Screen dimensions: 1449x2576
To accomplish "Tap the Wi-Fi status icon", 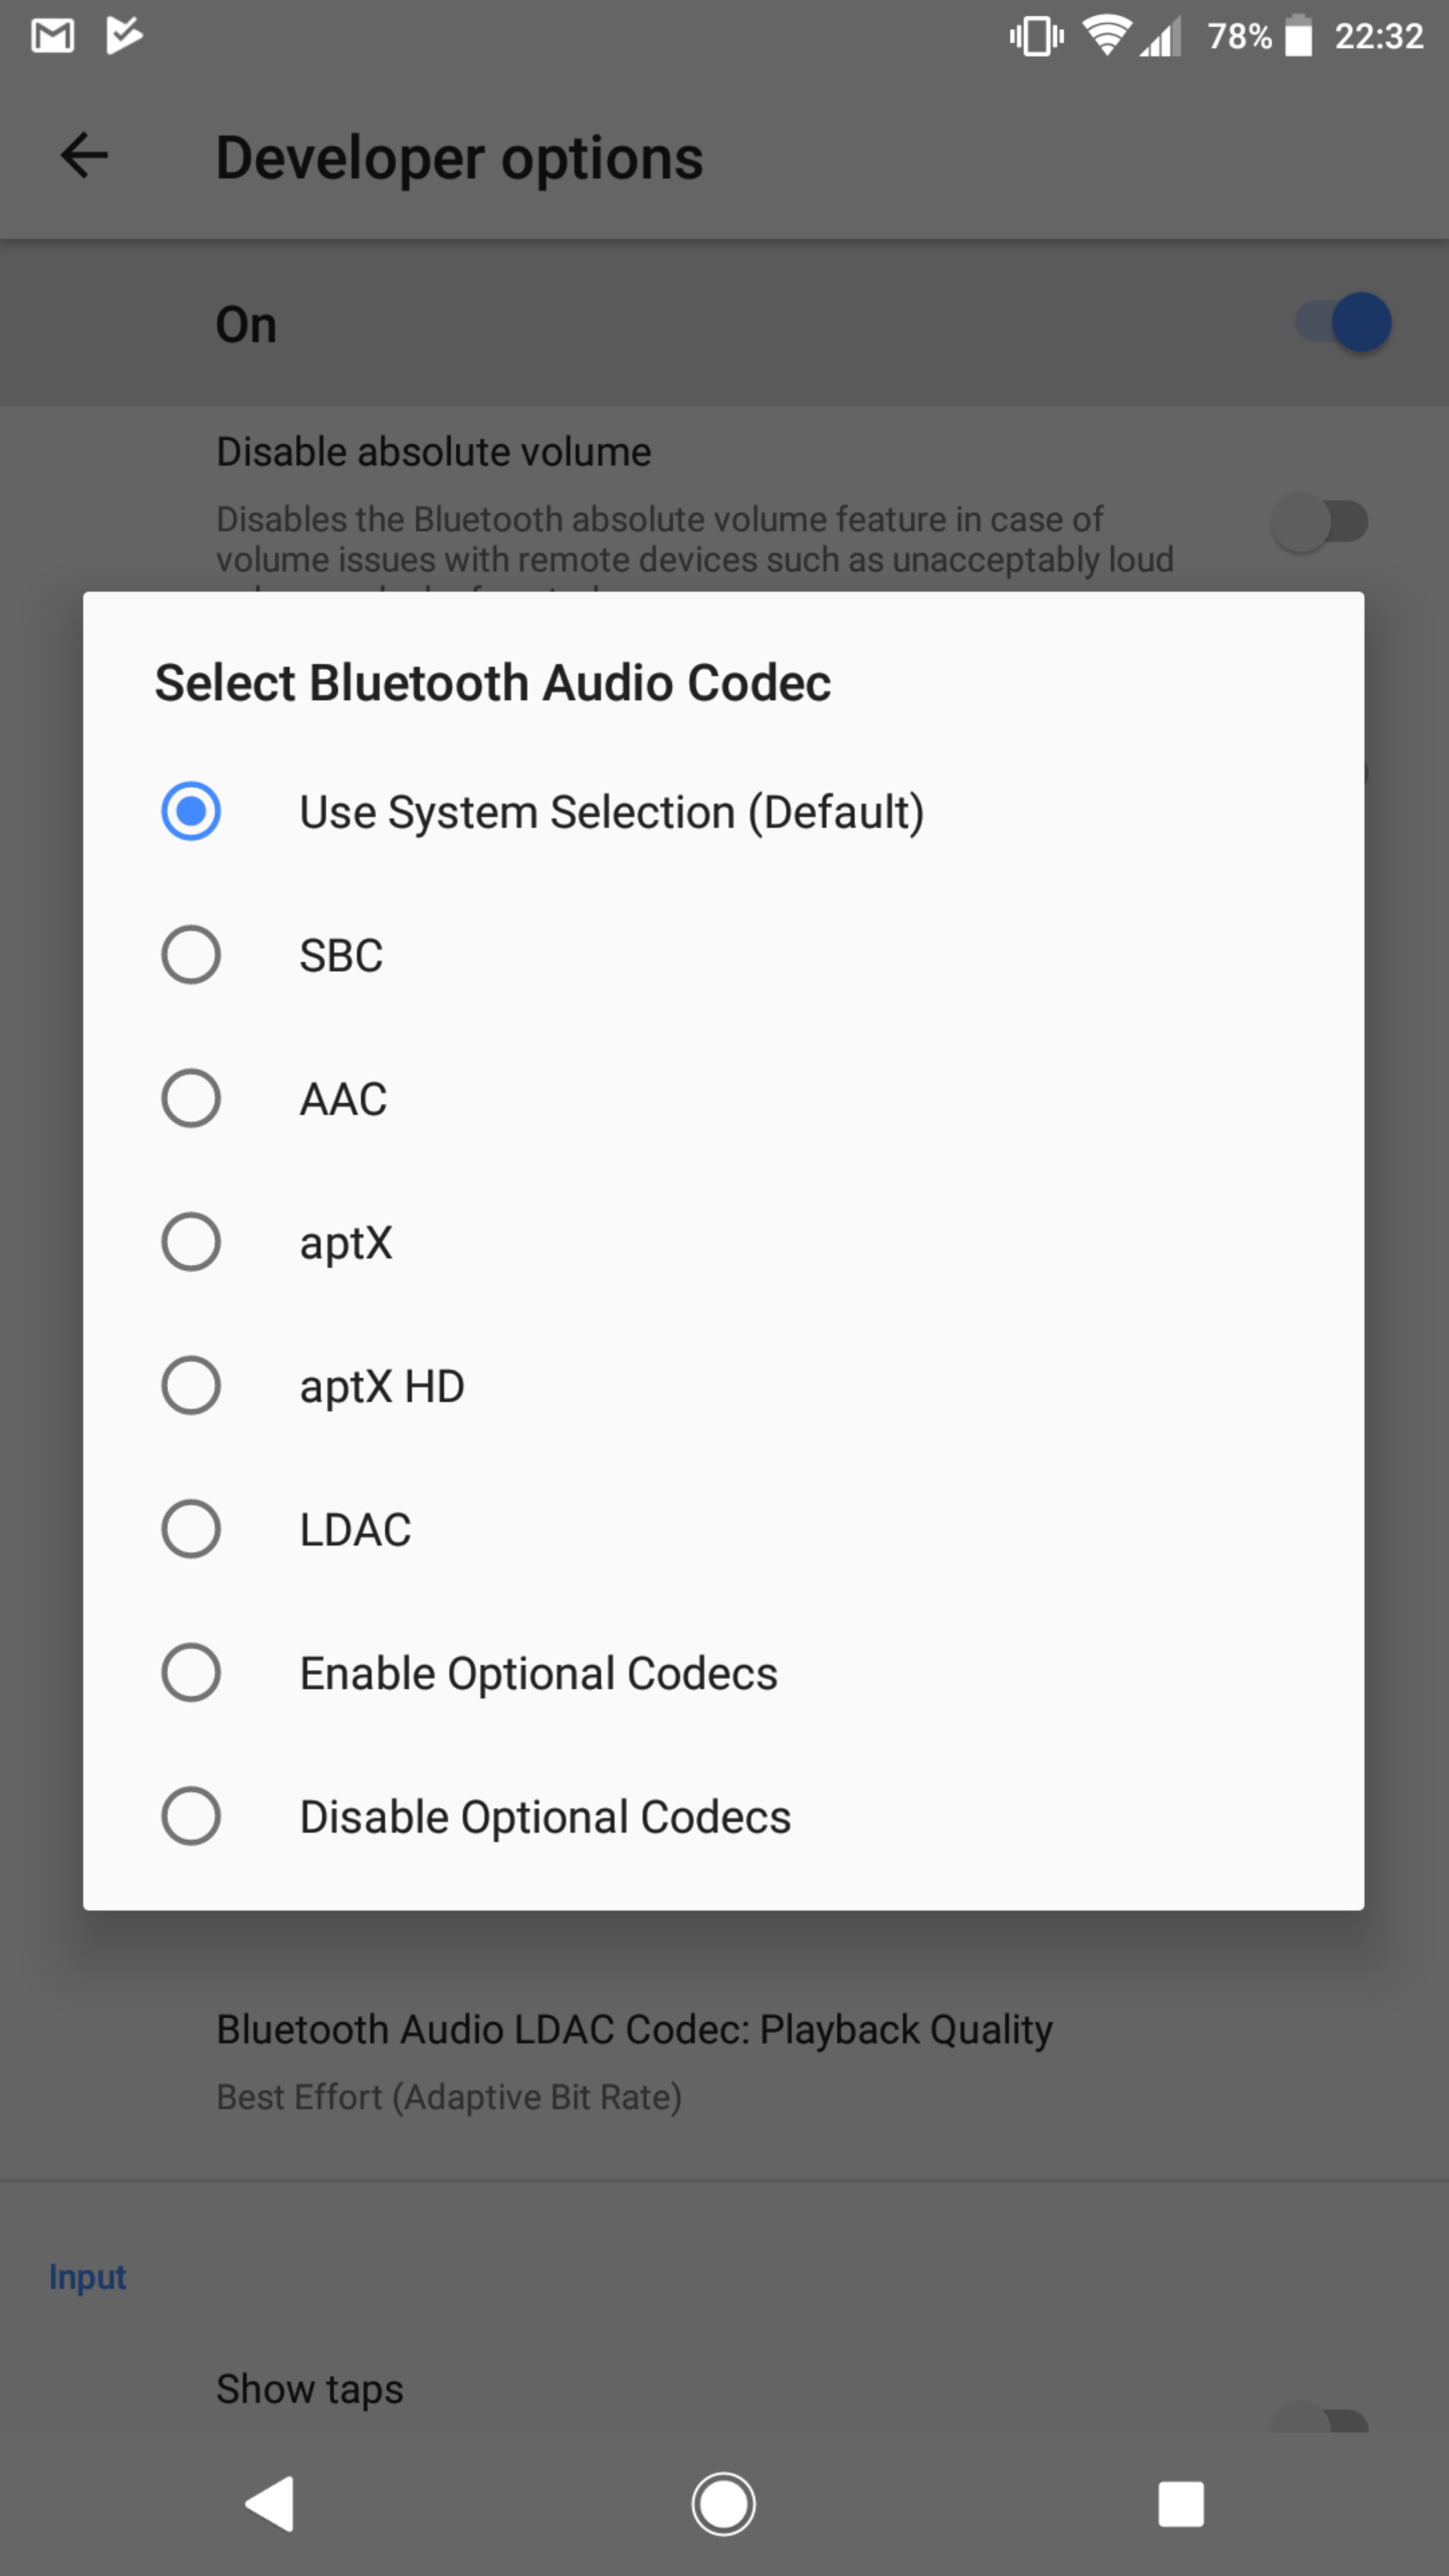I will (x=1106, y=36).
